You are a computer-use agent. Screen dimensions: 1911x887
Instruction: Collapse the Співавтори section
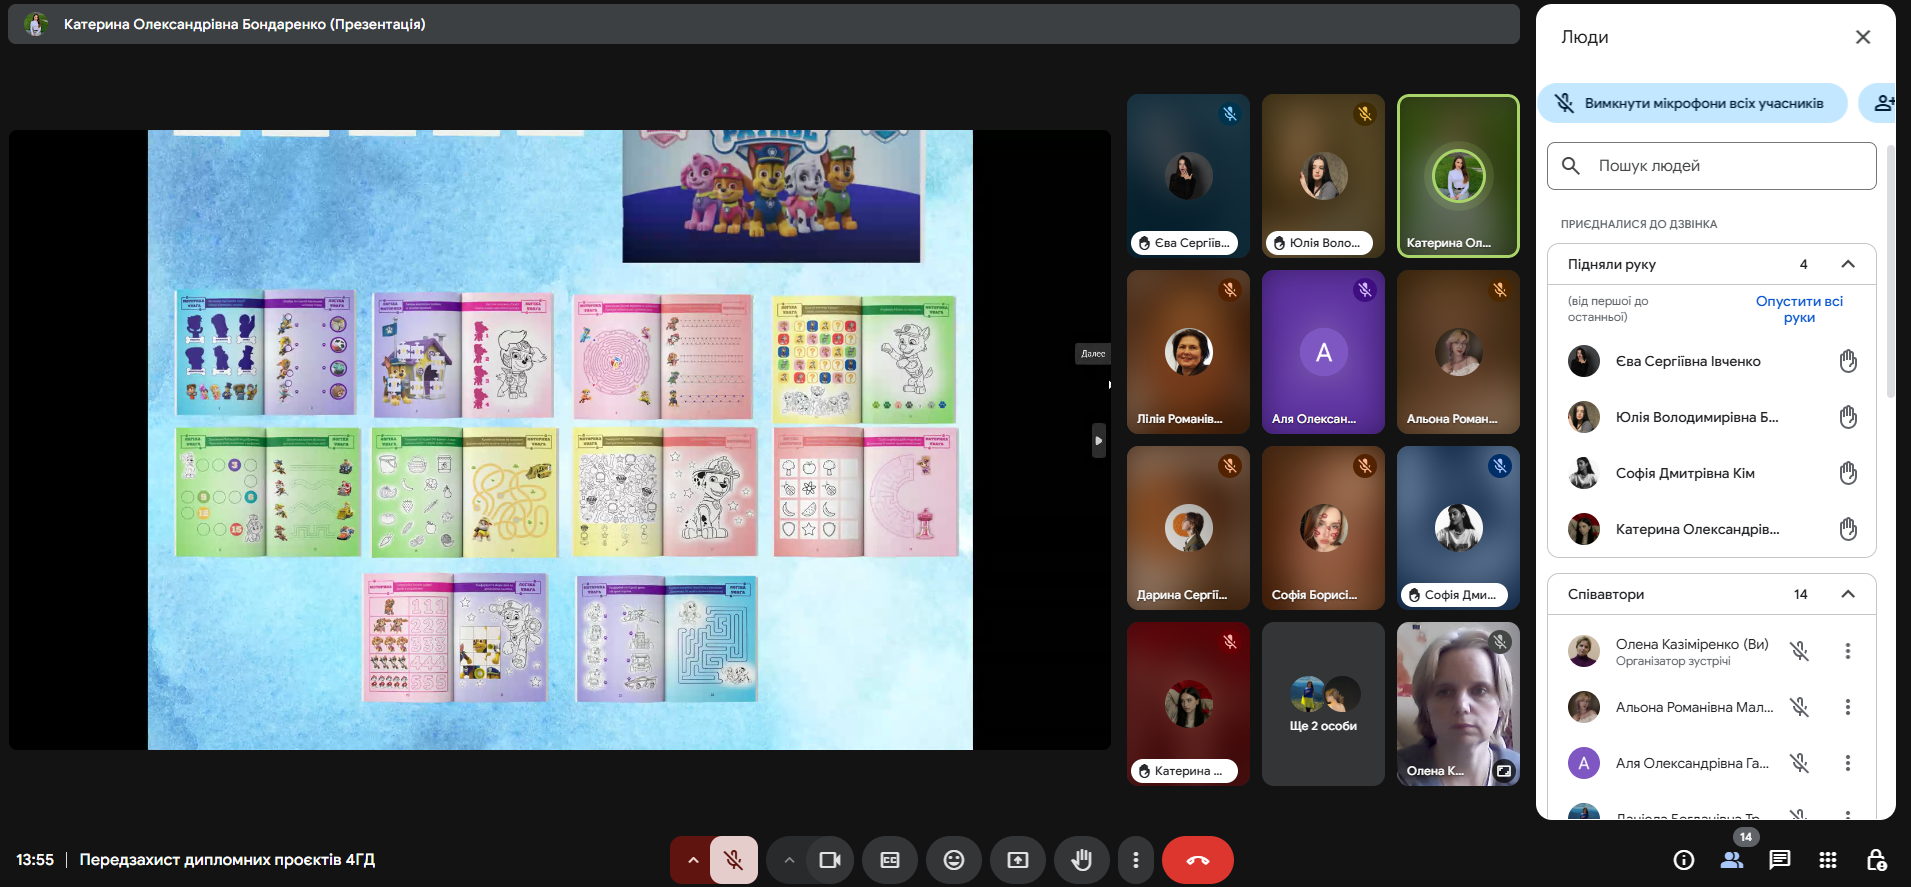[1848, 594]
